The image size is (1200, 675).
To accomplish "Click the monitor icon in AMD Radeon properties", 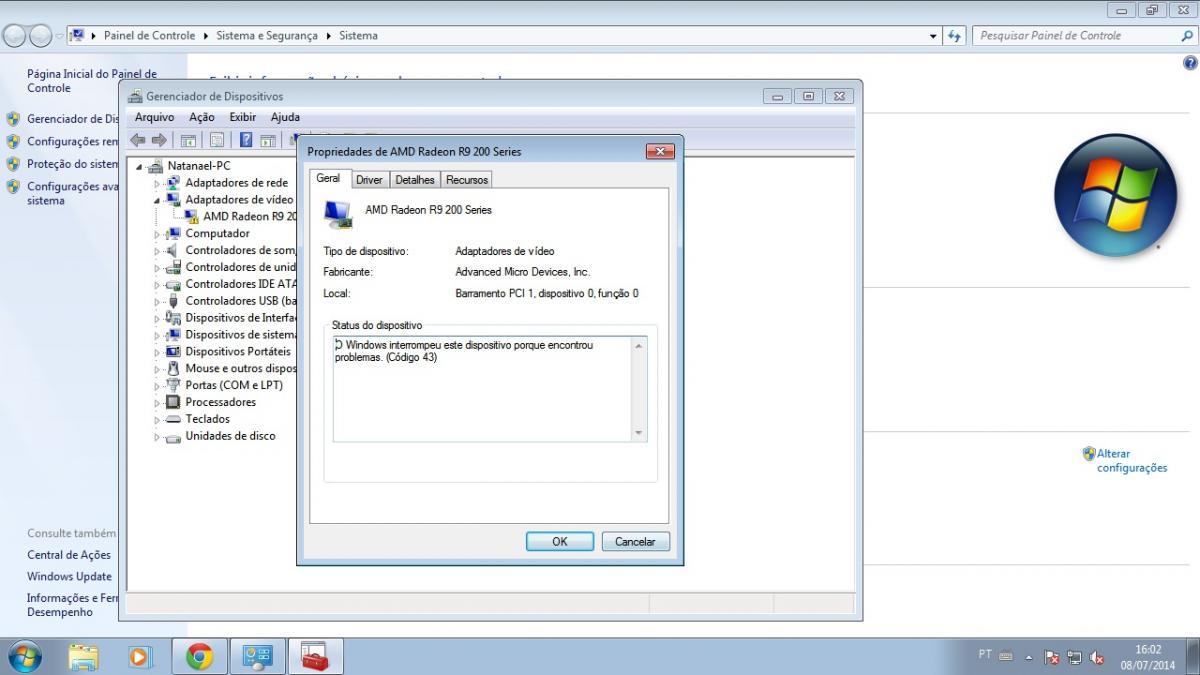I will point(338,214).
